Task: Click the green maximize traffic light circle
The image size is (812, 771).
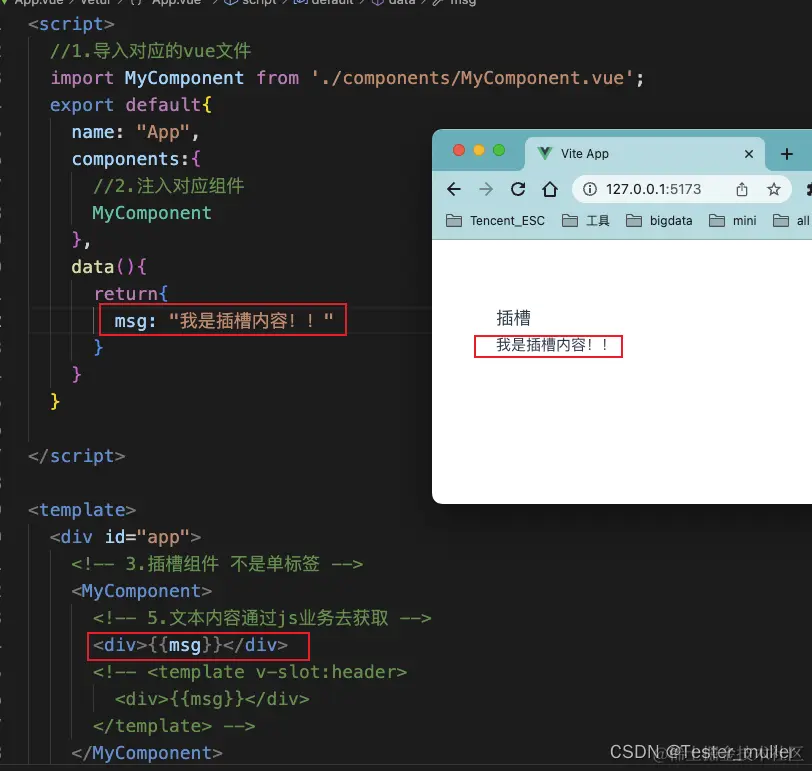Action: pyautogui.click(x=499, y=150)
